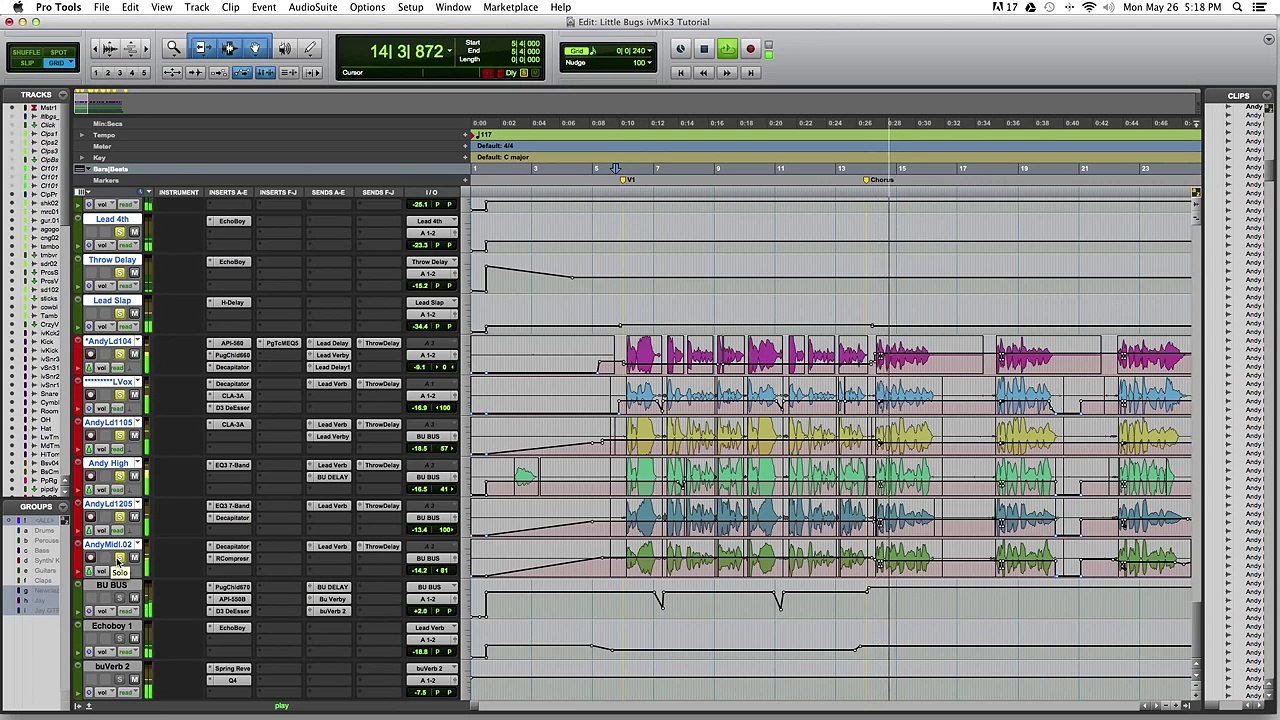Solo the Echoboy 1 track
Viewport: 1280px width, 720px height.
(x=120, y=639)
